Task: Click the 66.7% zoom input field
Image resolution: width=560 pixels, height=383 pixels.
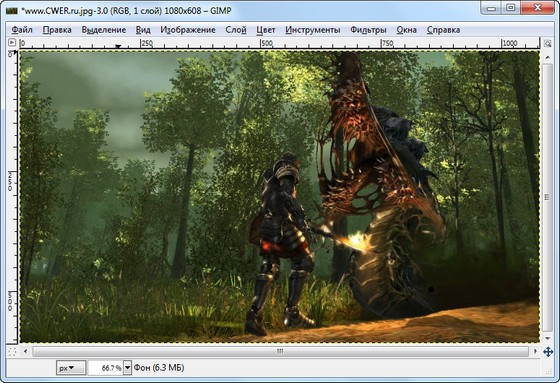Action: (106, 368)
